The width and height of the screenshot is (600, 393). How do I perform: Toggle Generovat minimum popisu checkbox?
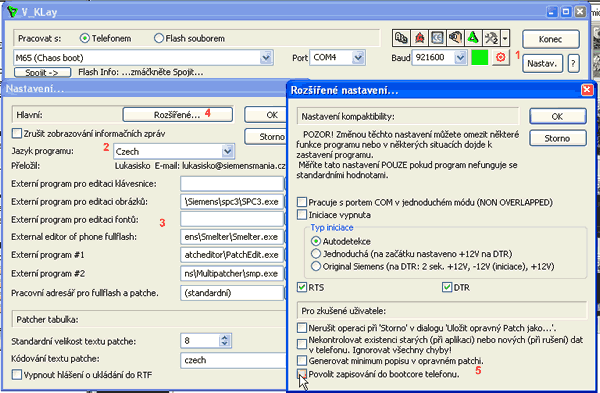302,361
